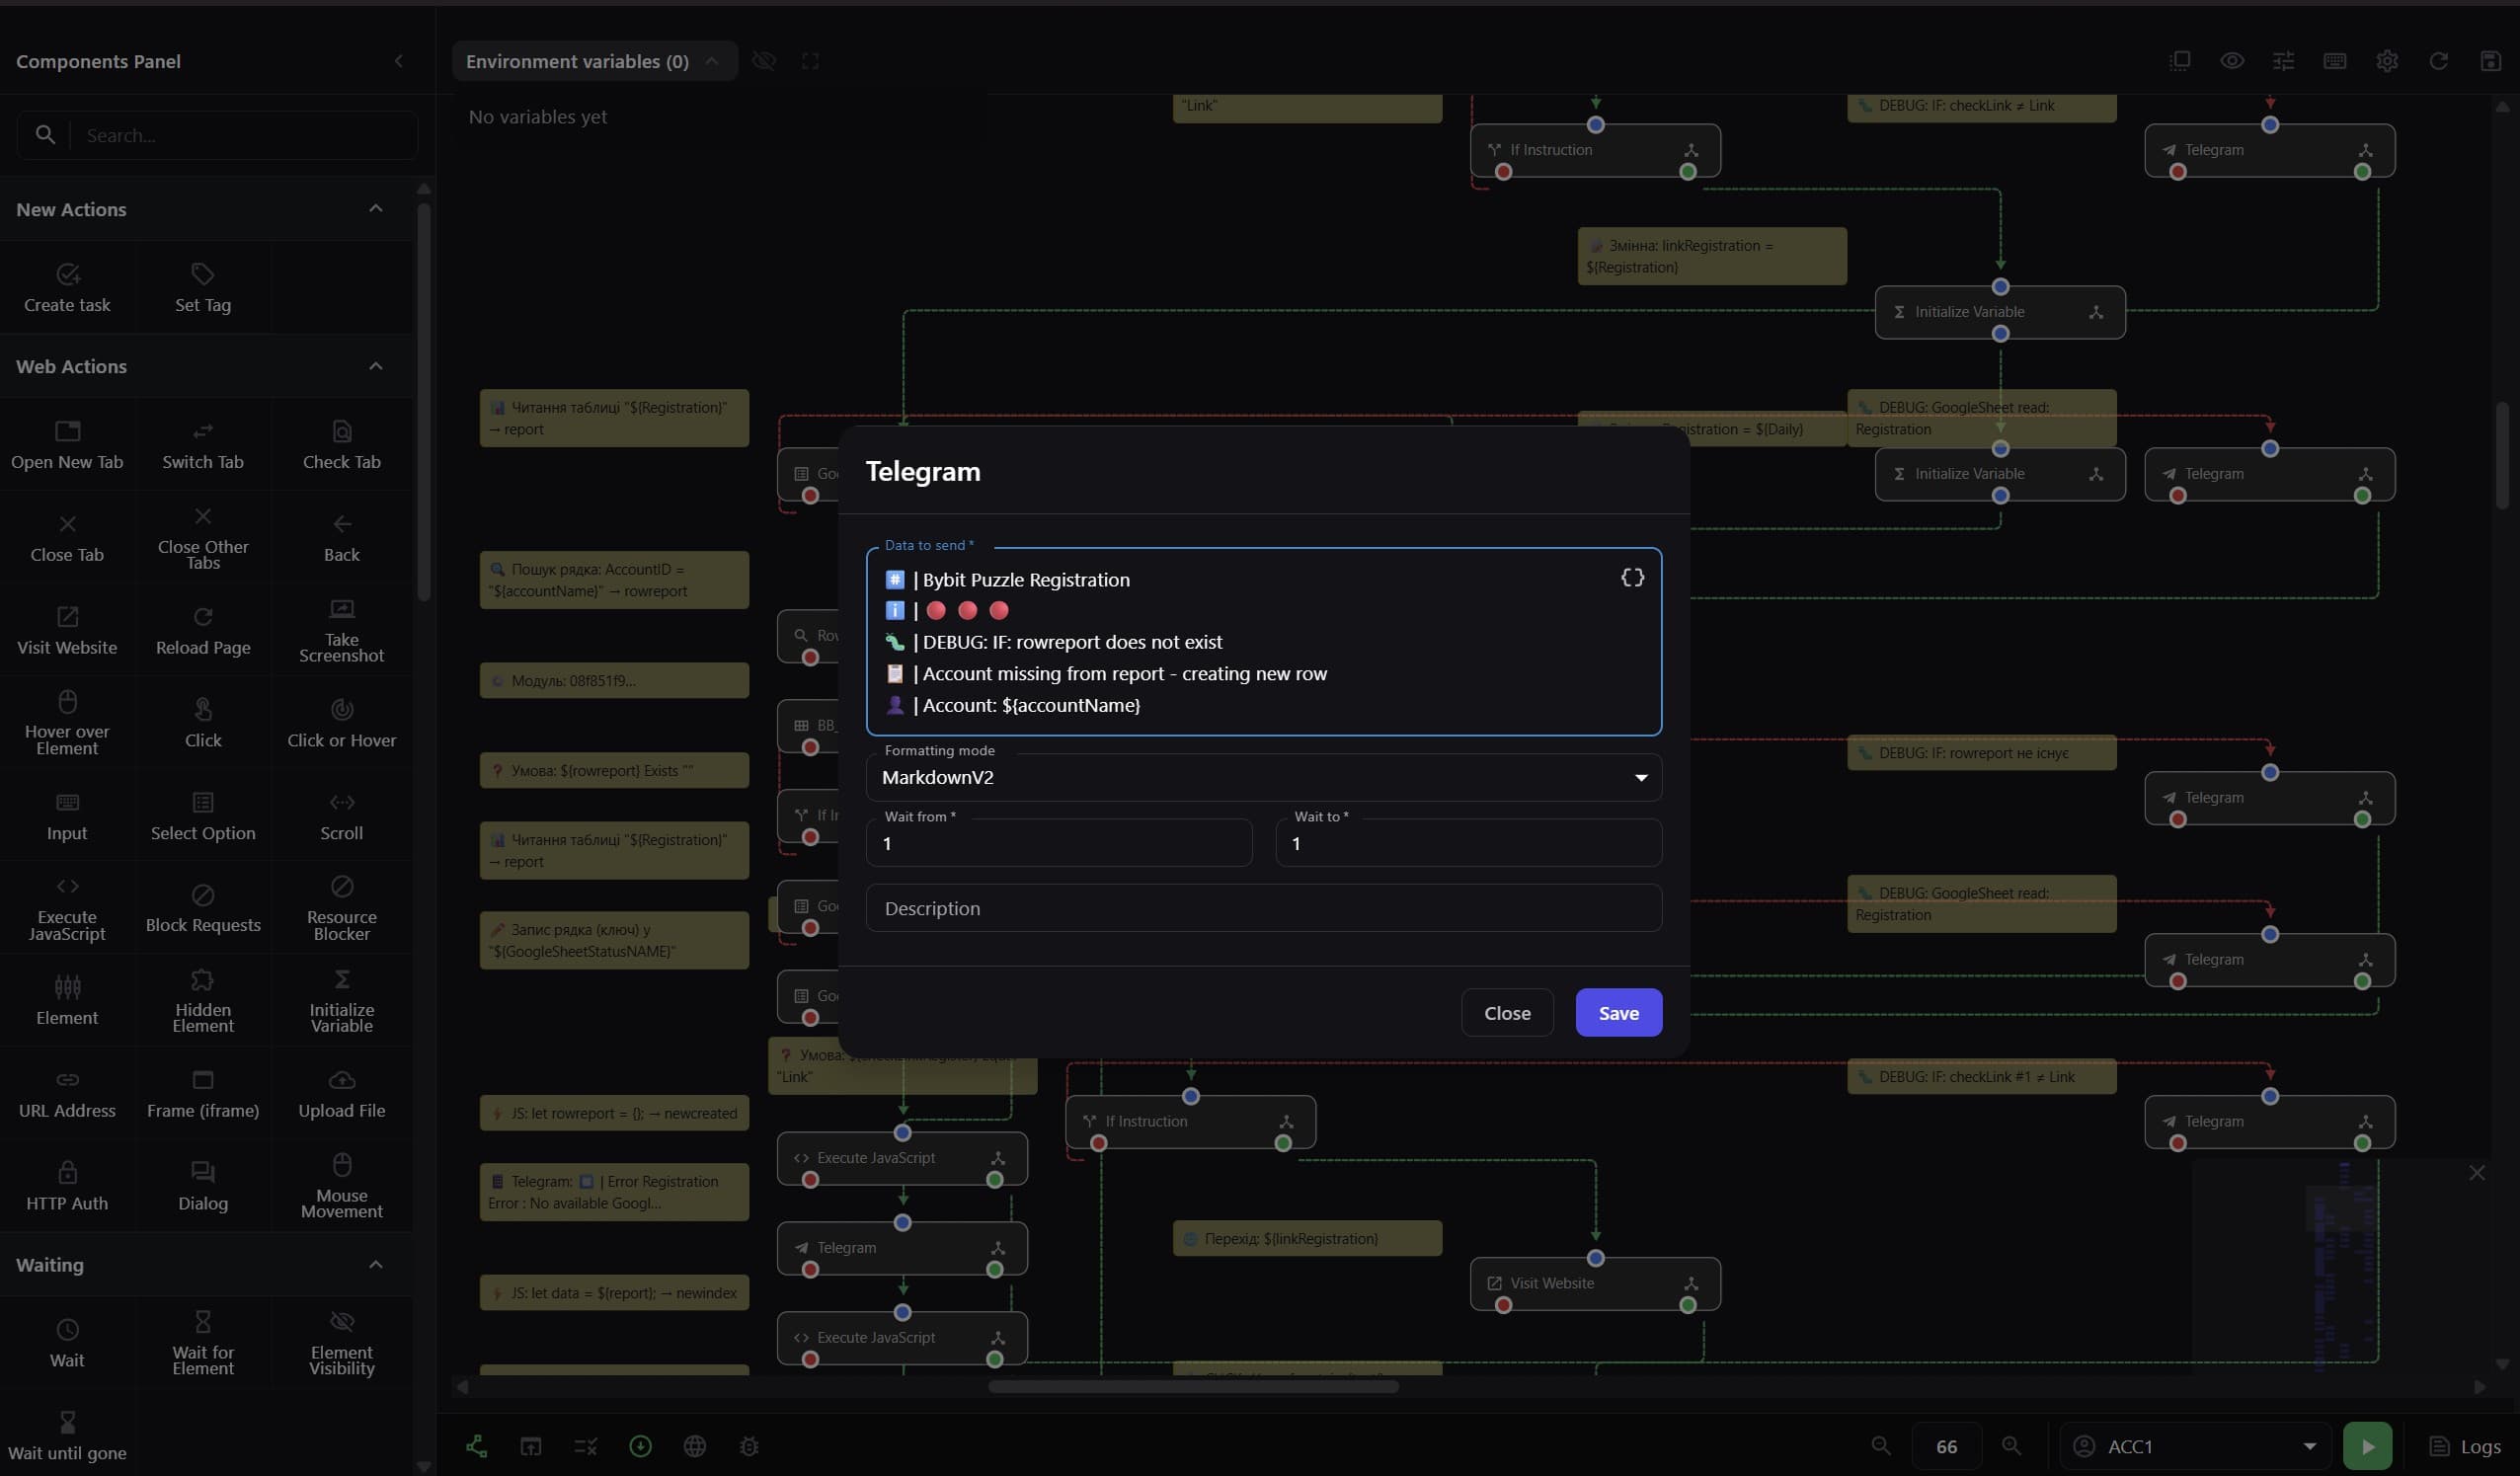Expand the Environment variables (0) dropdown
2520x1476 pixels.
tap(594, 61)
